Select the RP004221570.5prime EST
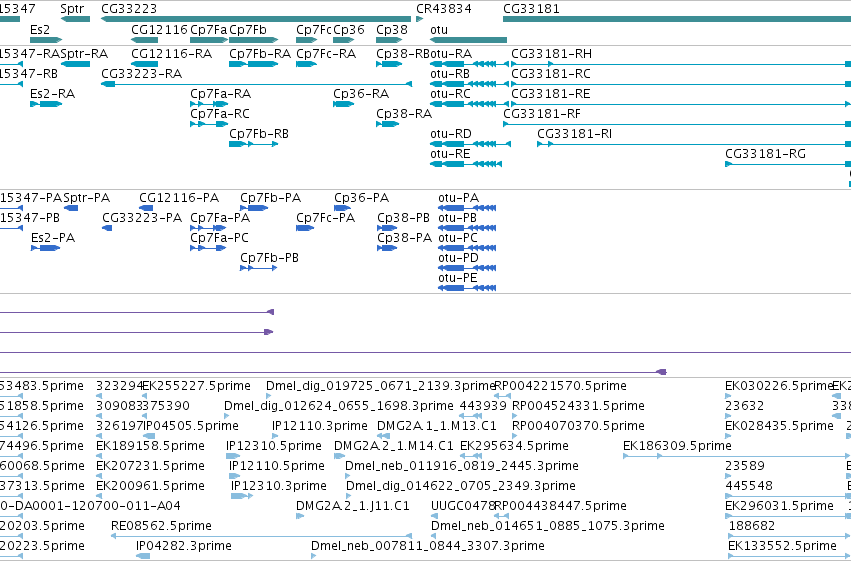 click(x=561, y=386)
